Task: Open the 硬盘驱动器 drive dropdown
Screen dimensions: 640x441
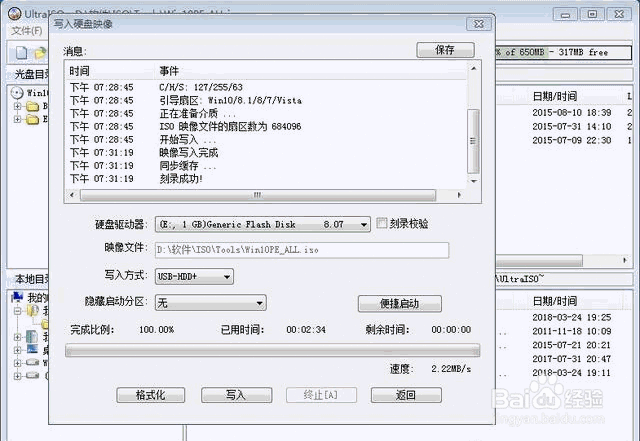Action: click(x=363, y=225)
